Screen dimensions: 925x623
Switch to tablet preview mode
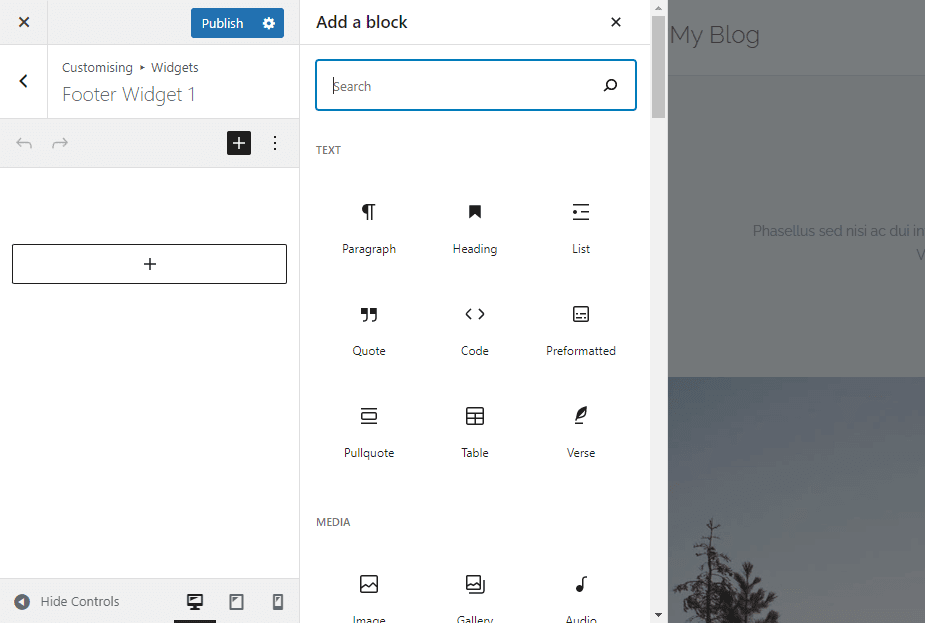236,601
